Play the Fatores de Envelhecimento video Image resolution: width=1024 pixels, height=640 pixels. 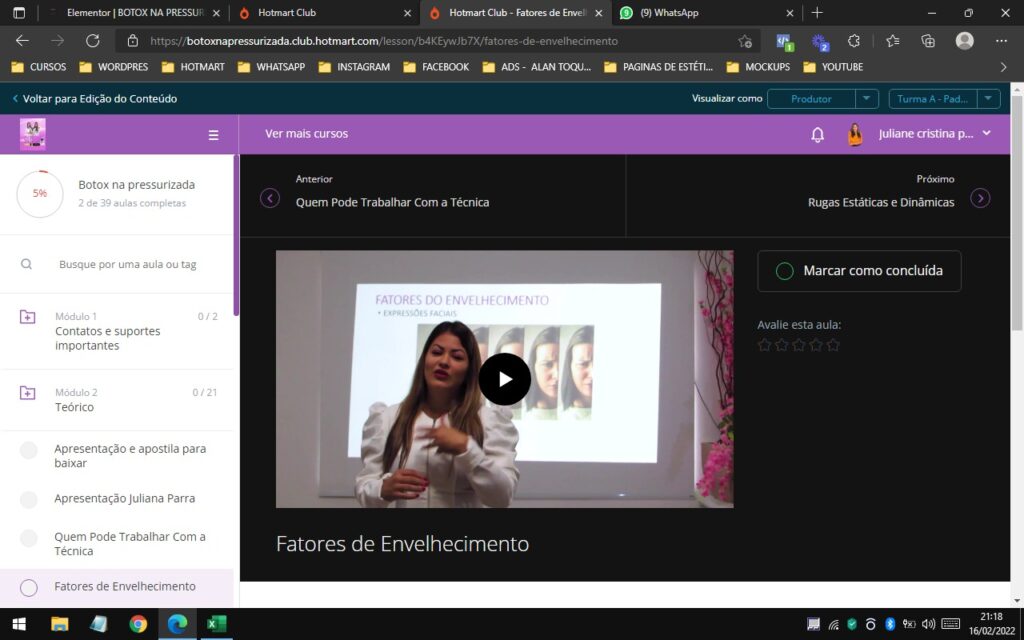coord(504,379)
